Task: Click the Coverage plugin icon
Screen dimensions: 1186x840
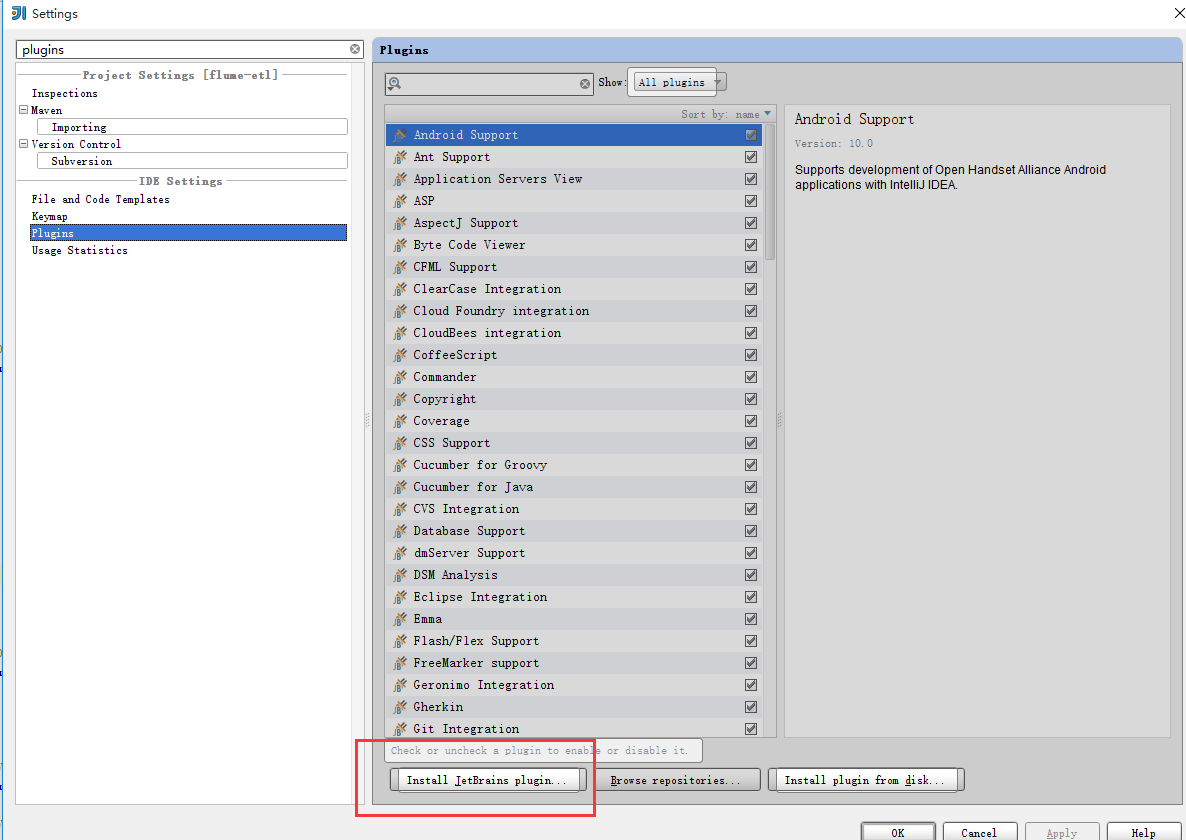Action: point(400,421)
